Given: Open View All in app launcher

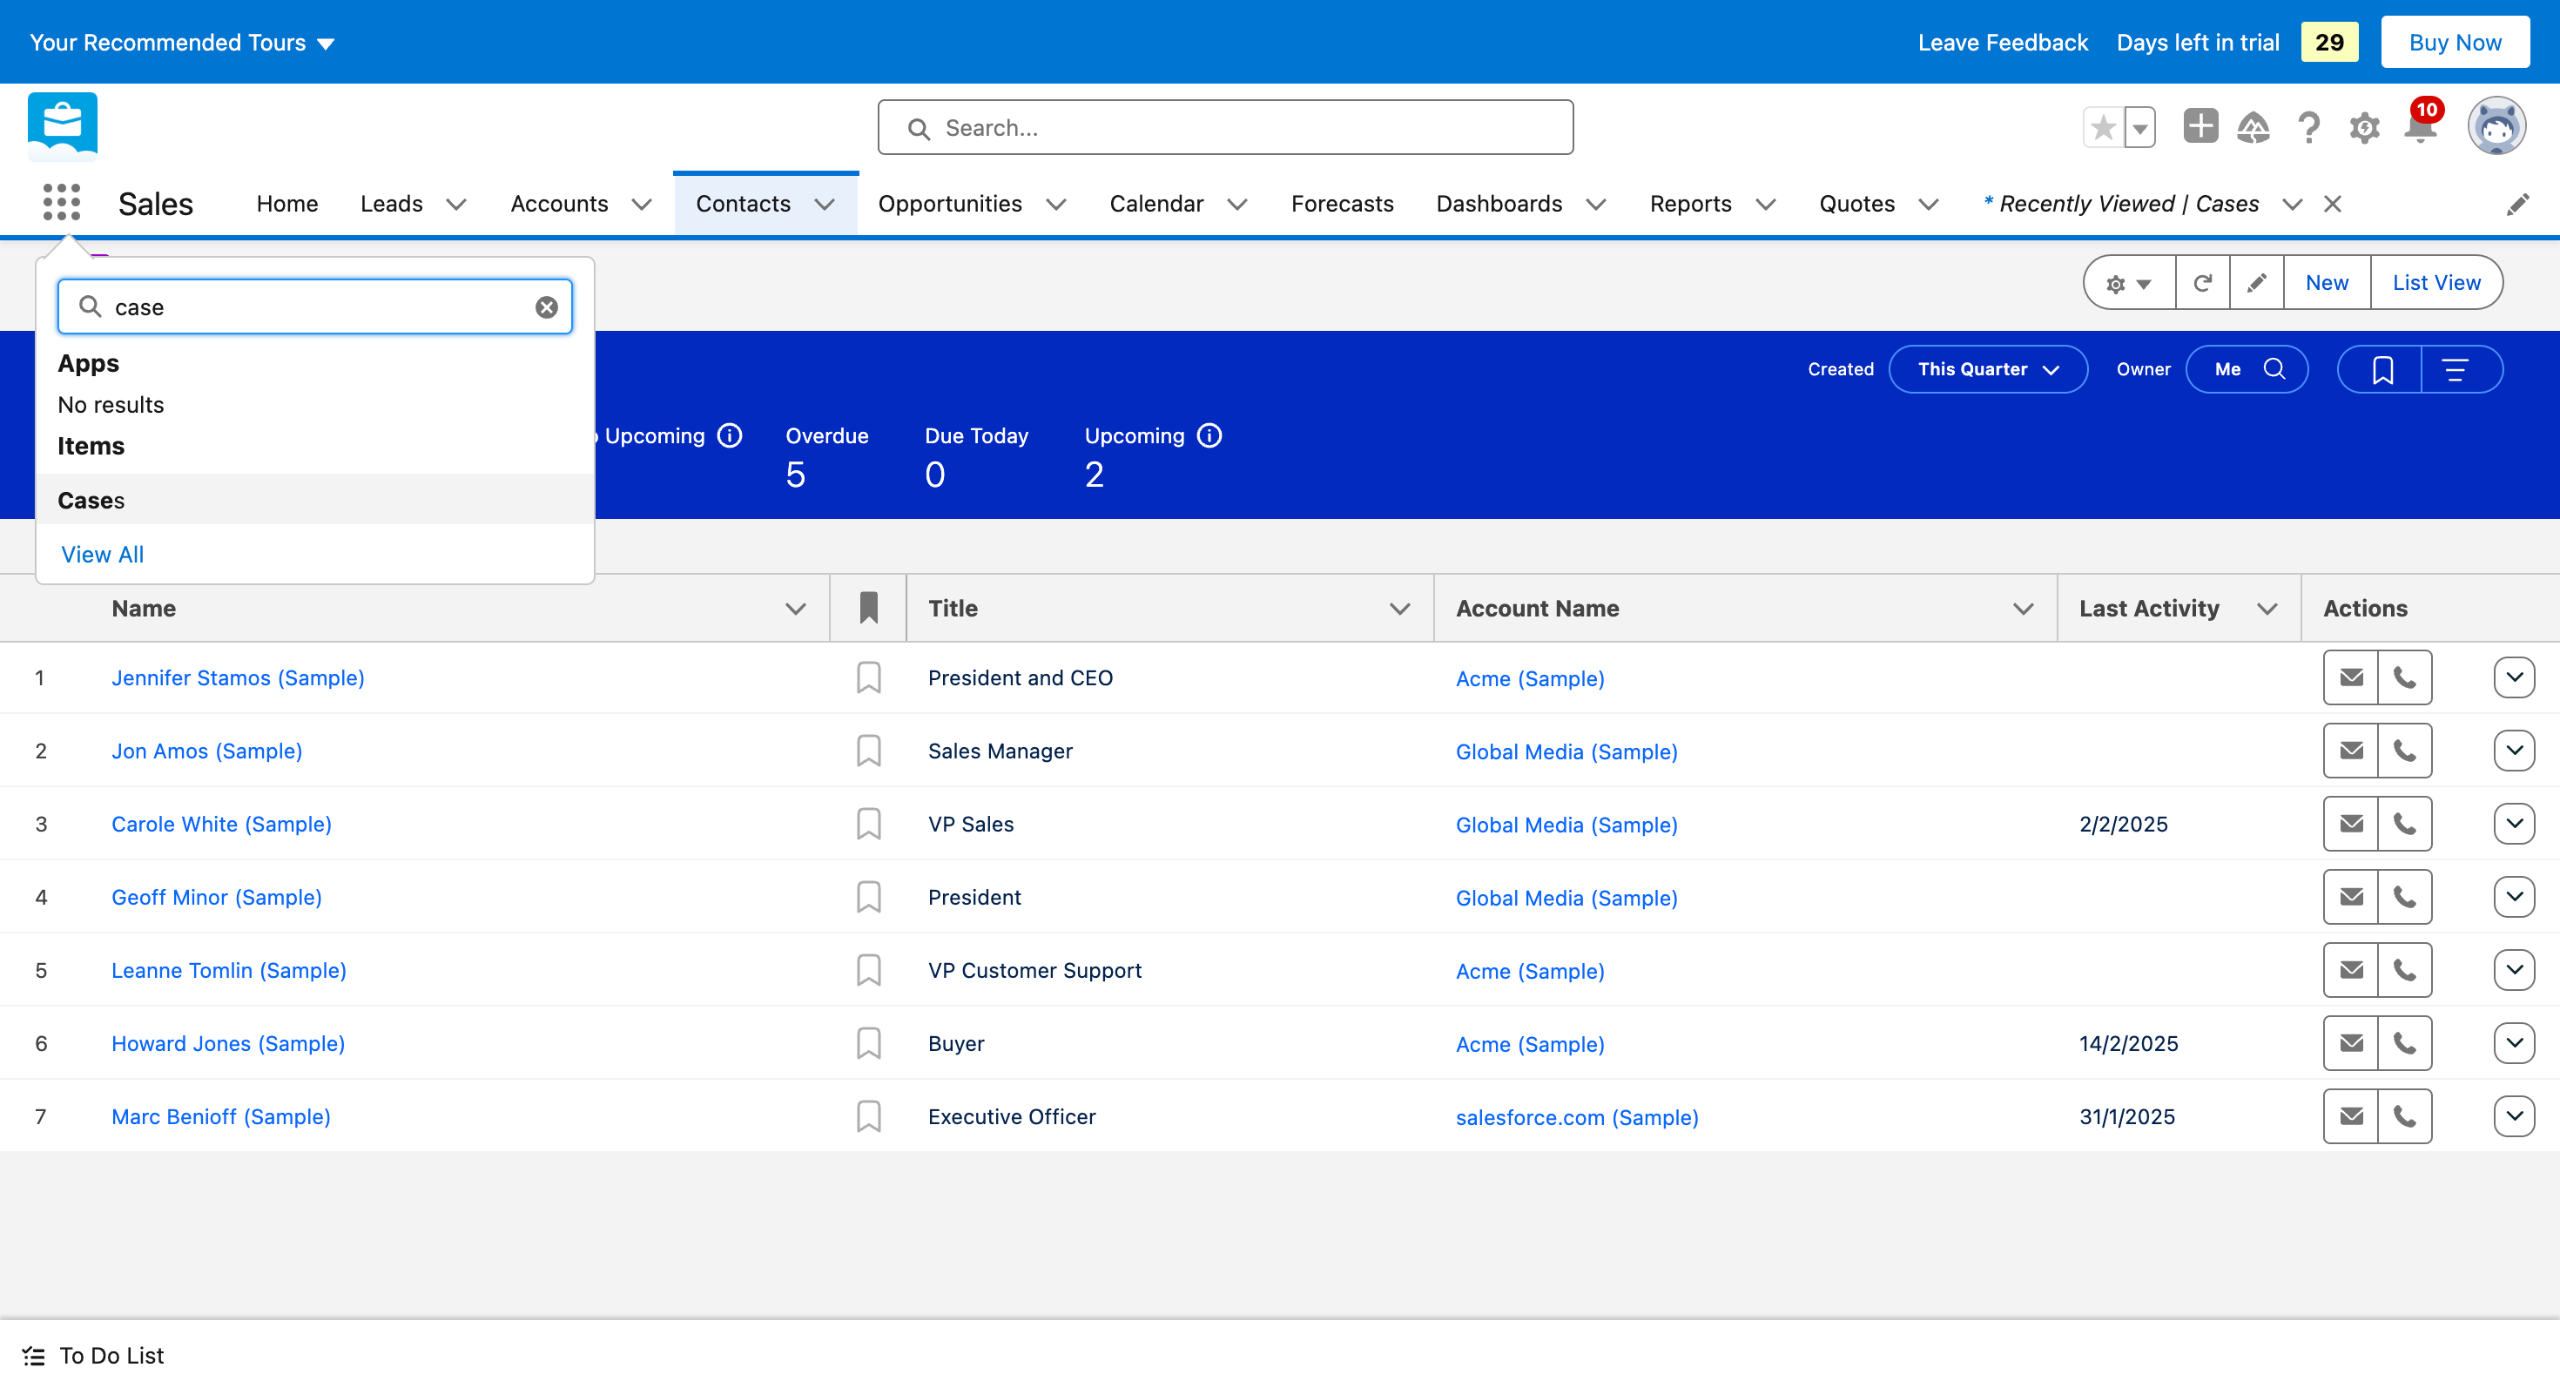Looking at the screenshot, I should [102, 554].
